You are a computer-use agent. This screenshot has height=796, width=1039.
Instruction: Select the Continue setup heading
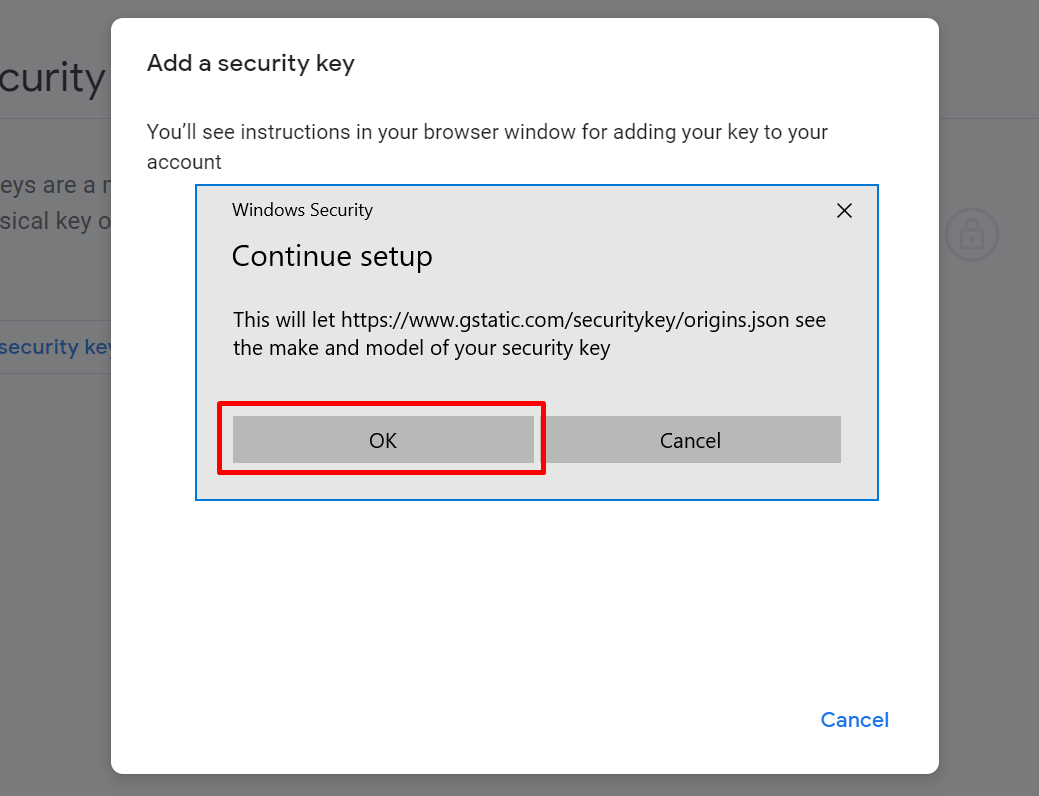coord(332,256)
